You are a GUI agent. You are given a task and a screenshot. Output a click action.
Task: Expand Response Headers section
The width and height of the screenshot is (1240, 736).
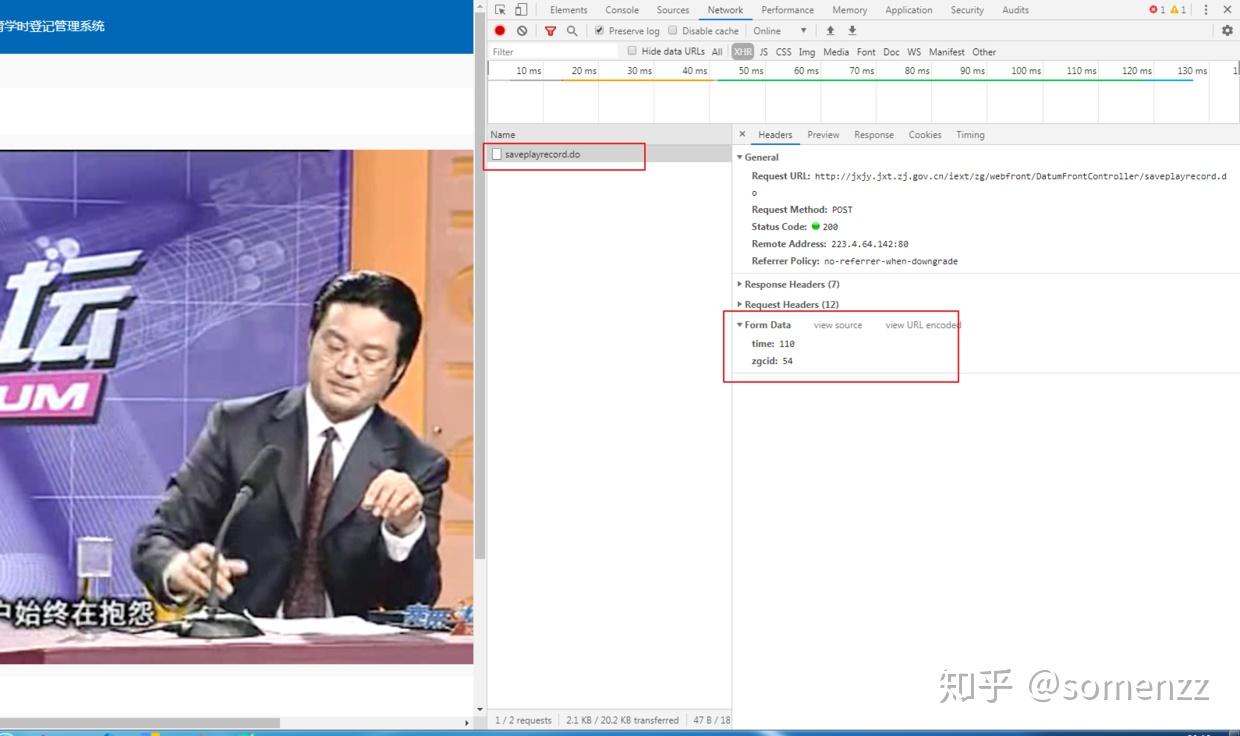point(790,284)
